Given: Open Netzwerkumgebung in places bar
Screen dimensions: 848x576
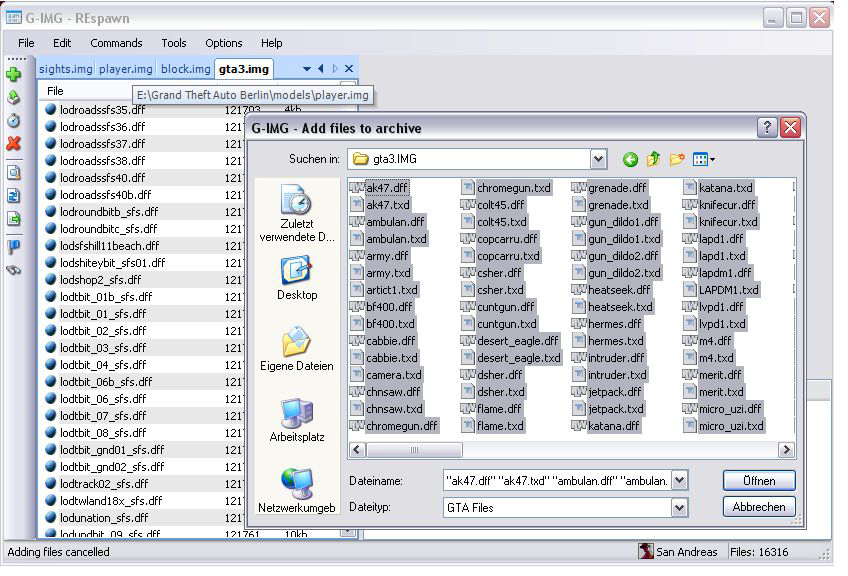Looking at the screenshot, I should (x=296, y=491).
